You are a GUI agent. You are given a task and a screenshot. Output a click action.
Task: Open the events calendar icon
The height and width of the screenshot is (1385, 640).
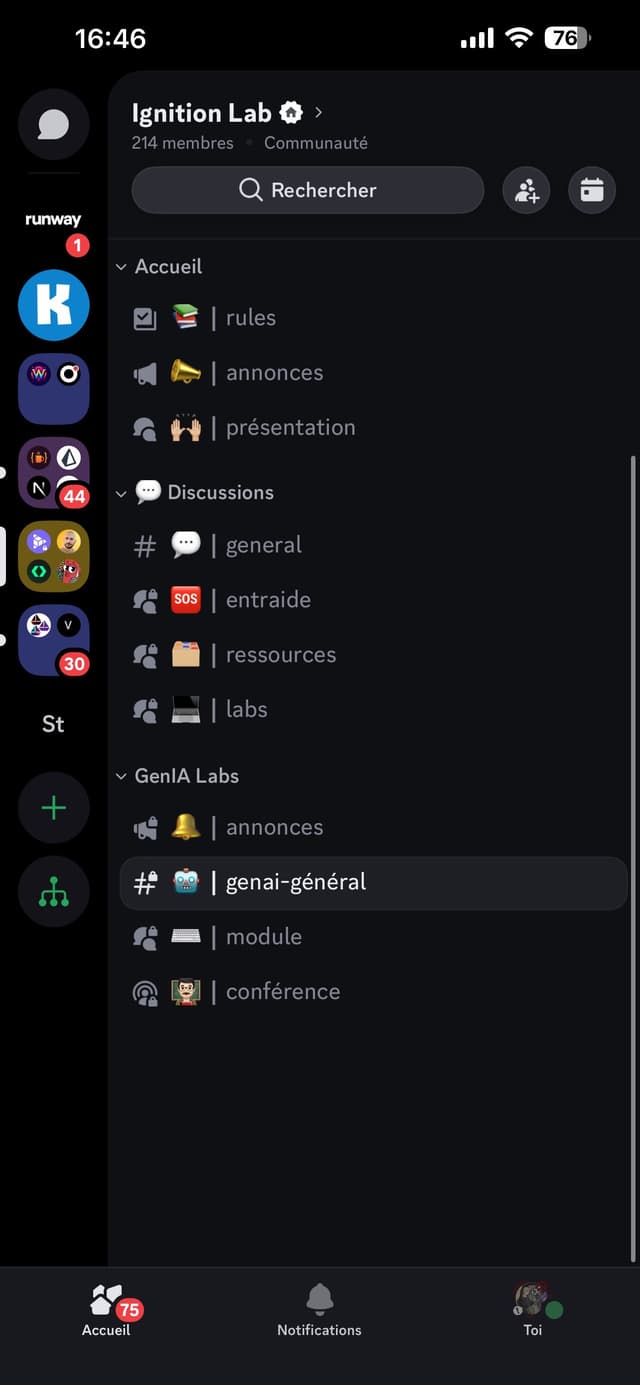592,190
